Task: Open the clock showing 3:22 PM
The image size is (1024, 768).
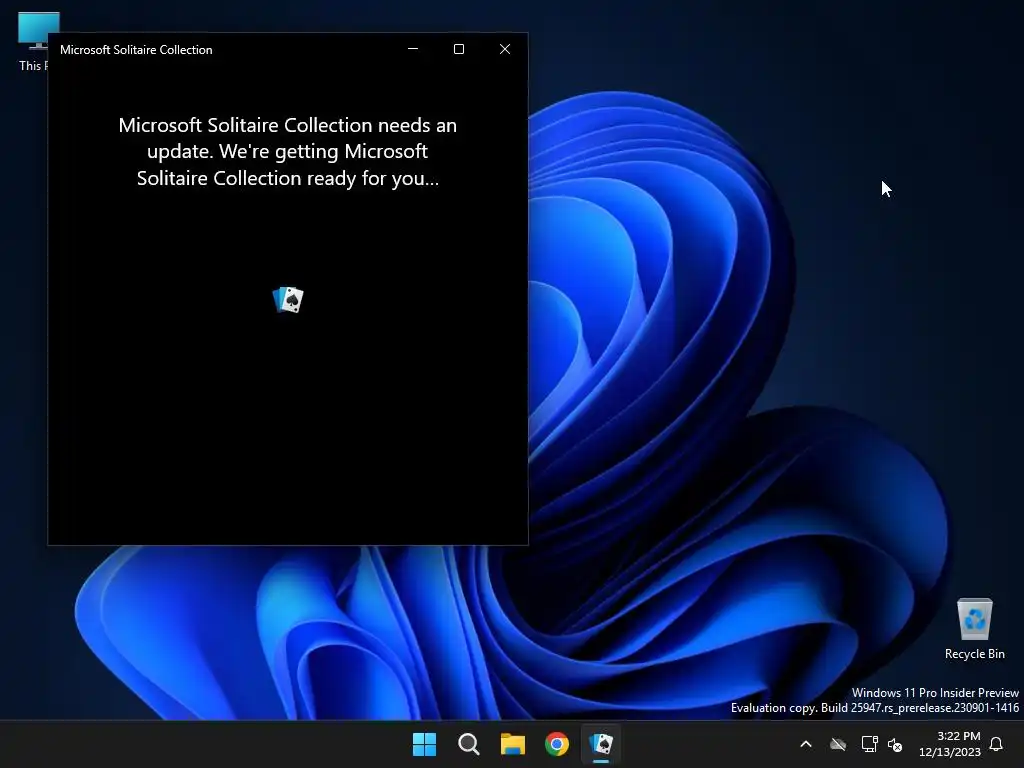Action: point(950,744)
